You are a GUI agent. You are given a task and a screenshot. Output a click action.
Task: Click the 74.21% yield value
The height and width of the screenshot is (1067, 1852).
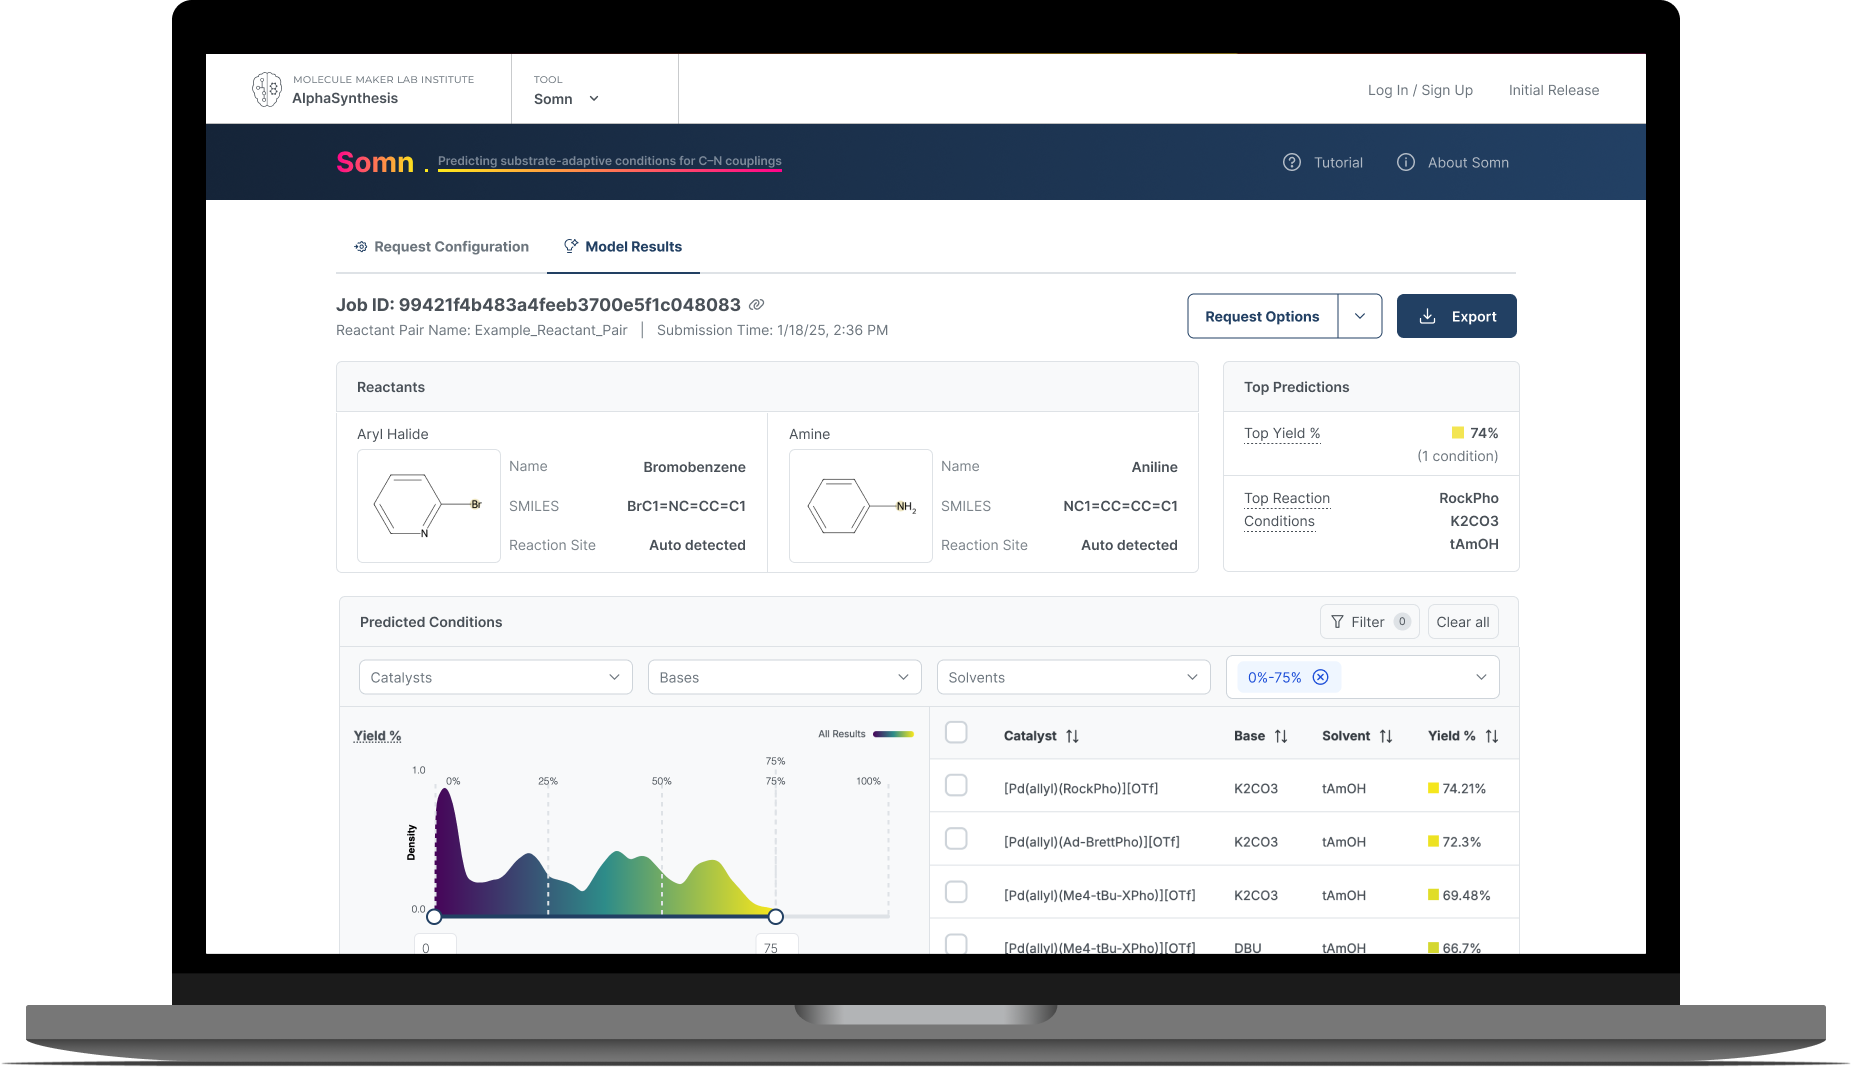pyautogui.click(x=1464, y=789)
